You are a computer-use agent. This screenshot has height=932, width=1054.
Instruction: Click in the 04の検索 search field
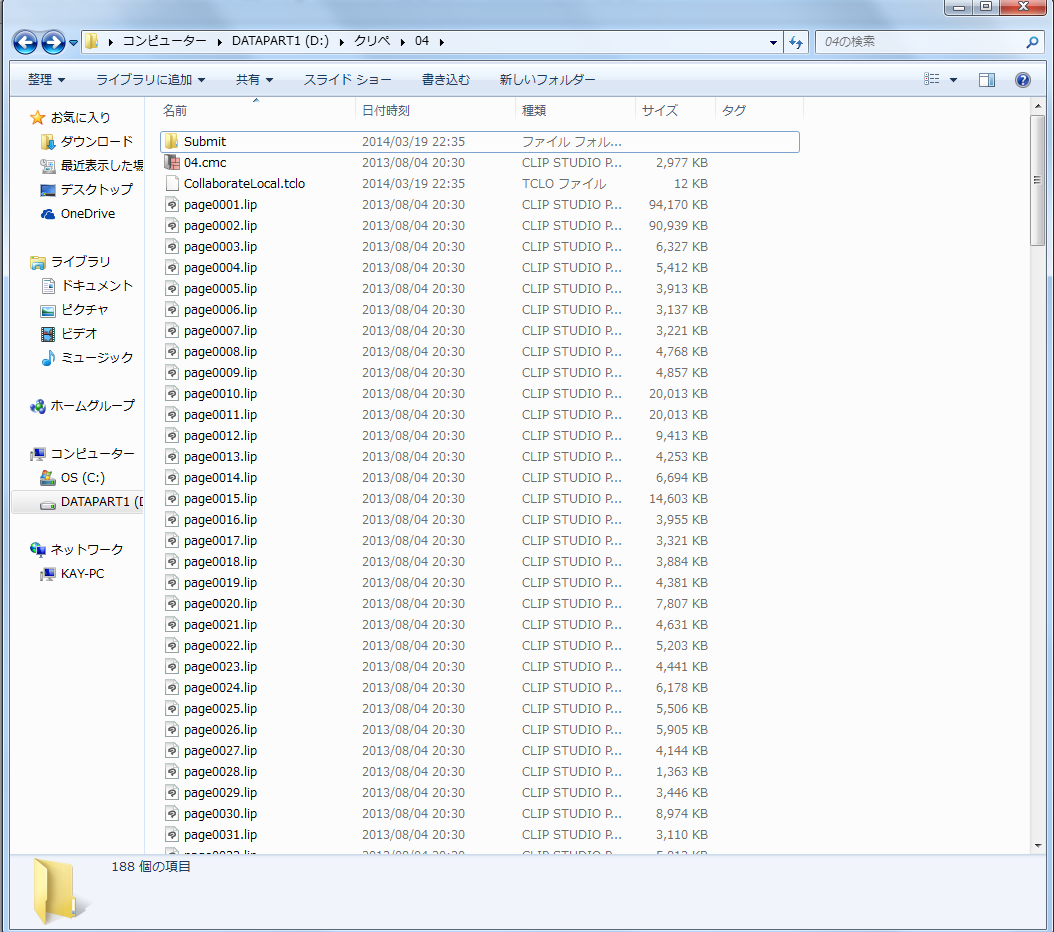[x=920, y=42]
